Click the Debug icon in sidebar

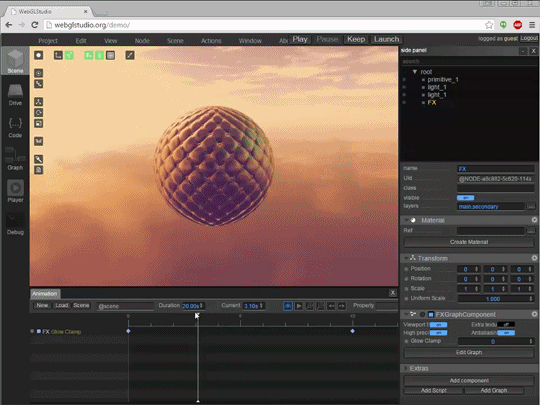tap(15, 220)
